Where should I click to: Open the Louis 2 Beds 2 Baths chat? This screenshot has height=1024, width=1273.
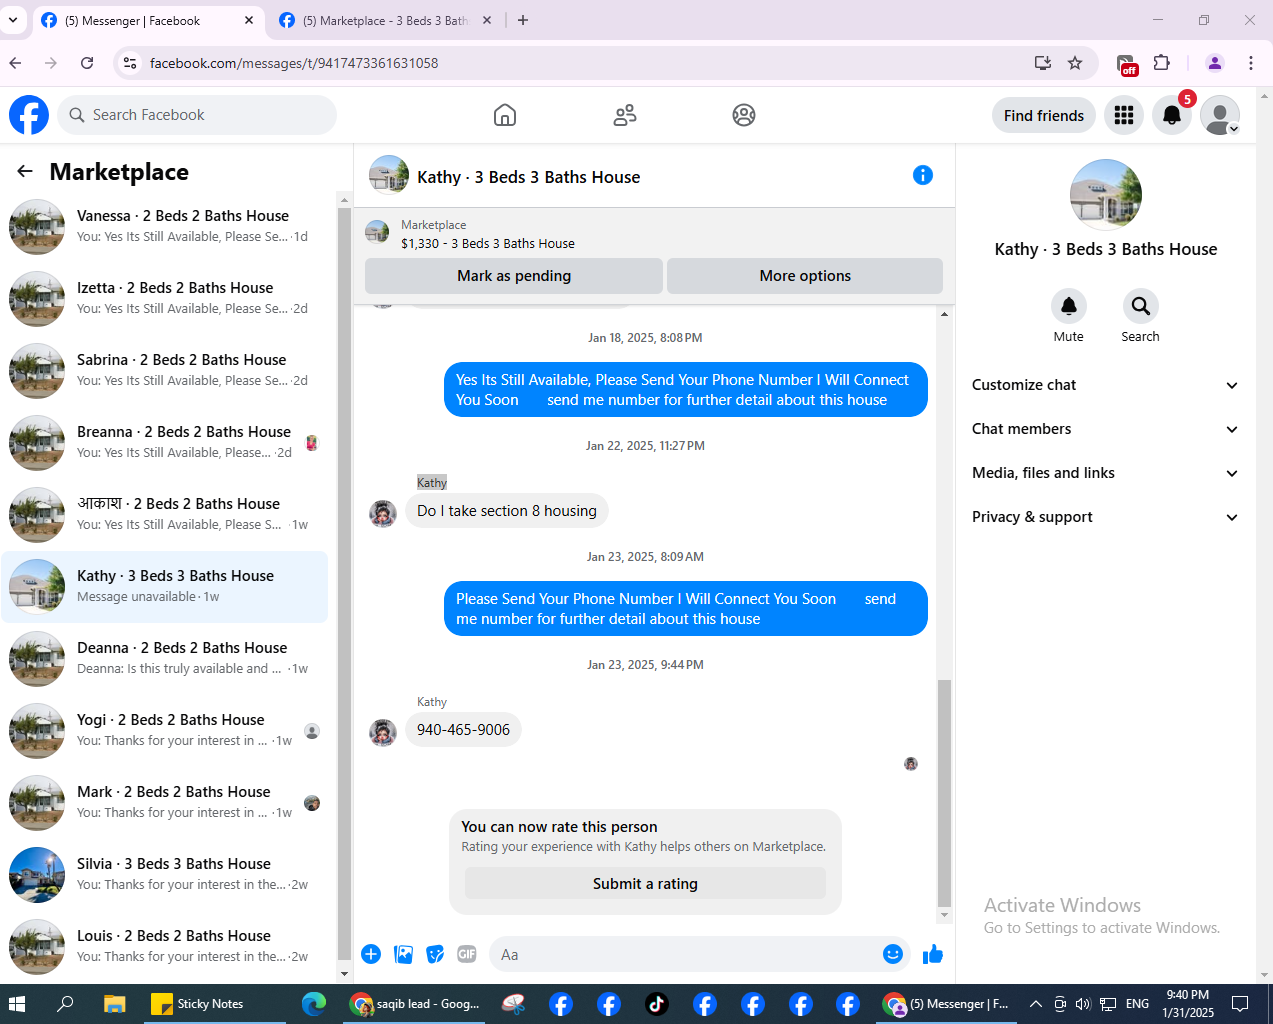165,946
